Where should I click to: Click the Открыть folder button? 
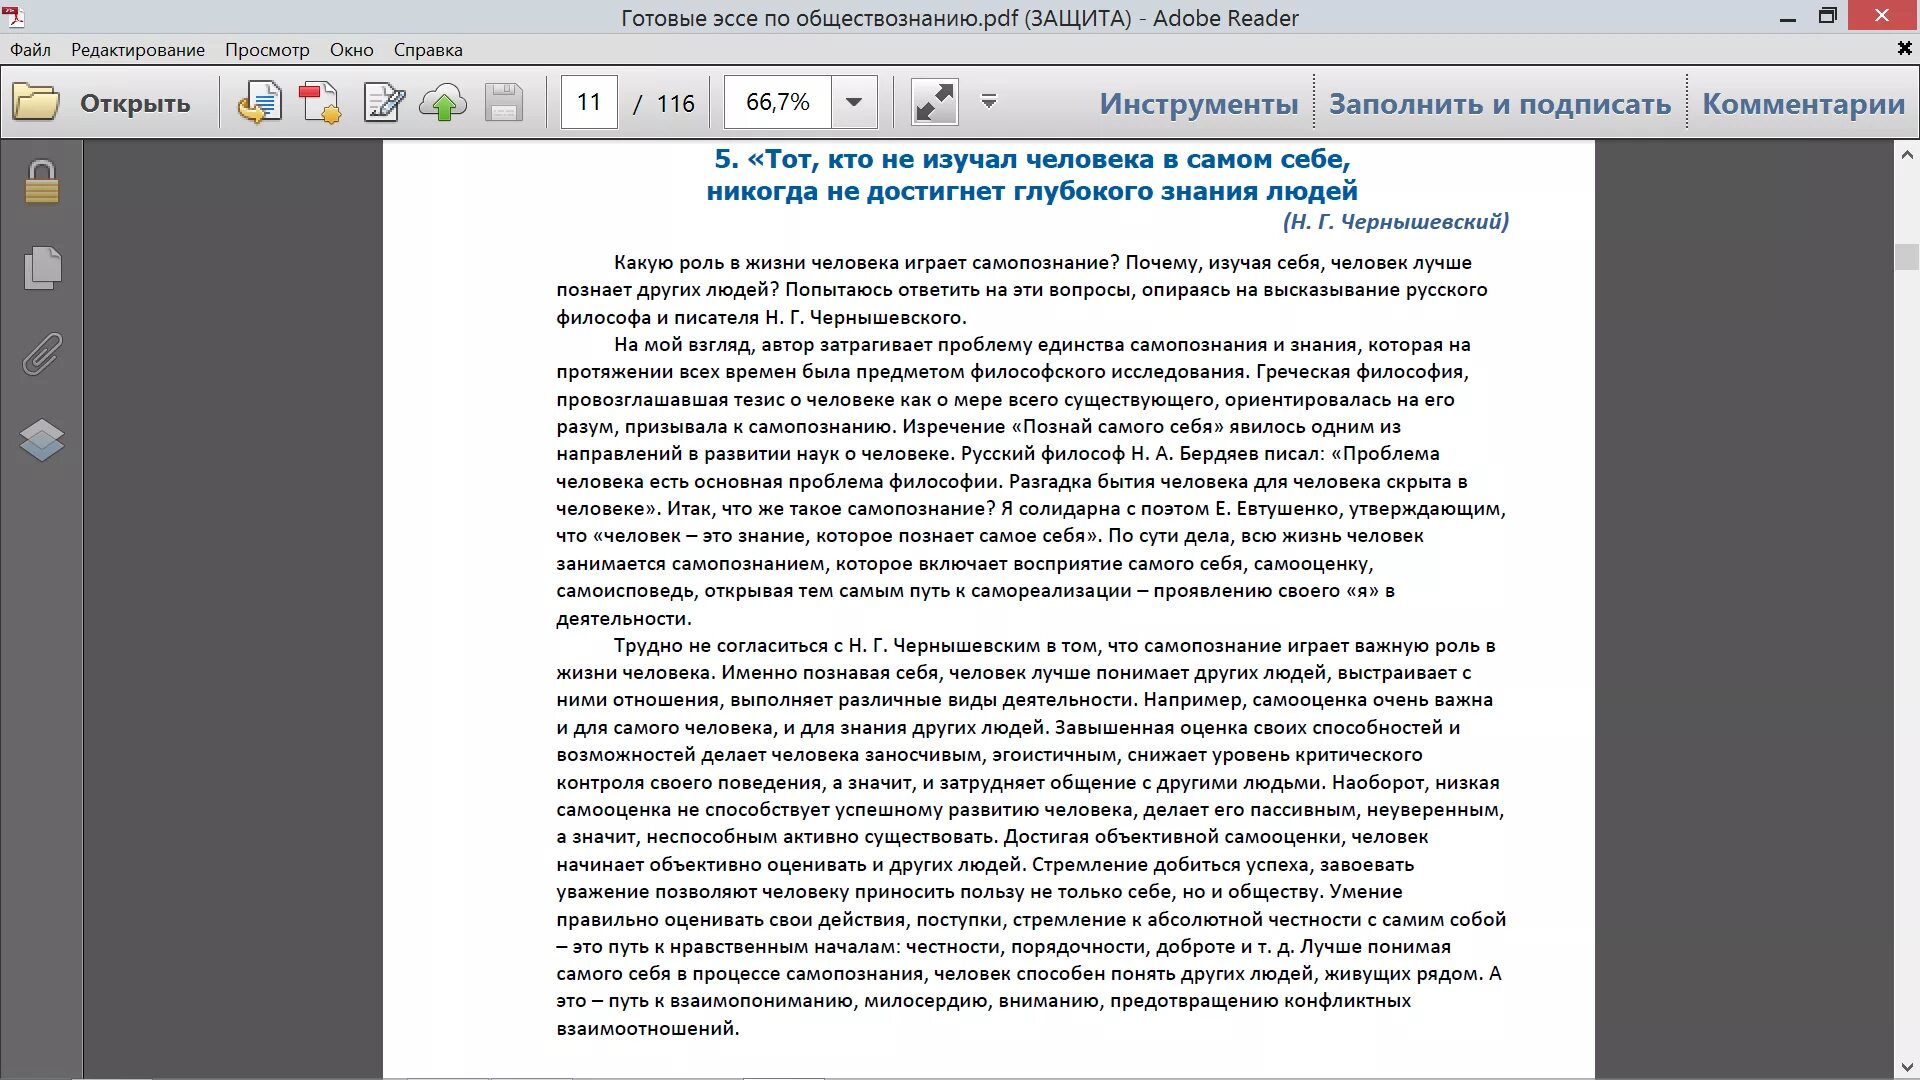[101, 103]
